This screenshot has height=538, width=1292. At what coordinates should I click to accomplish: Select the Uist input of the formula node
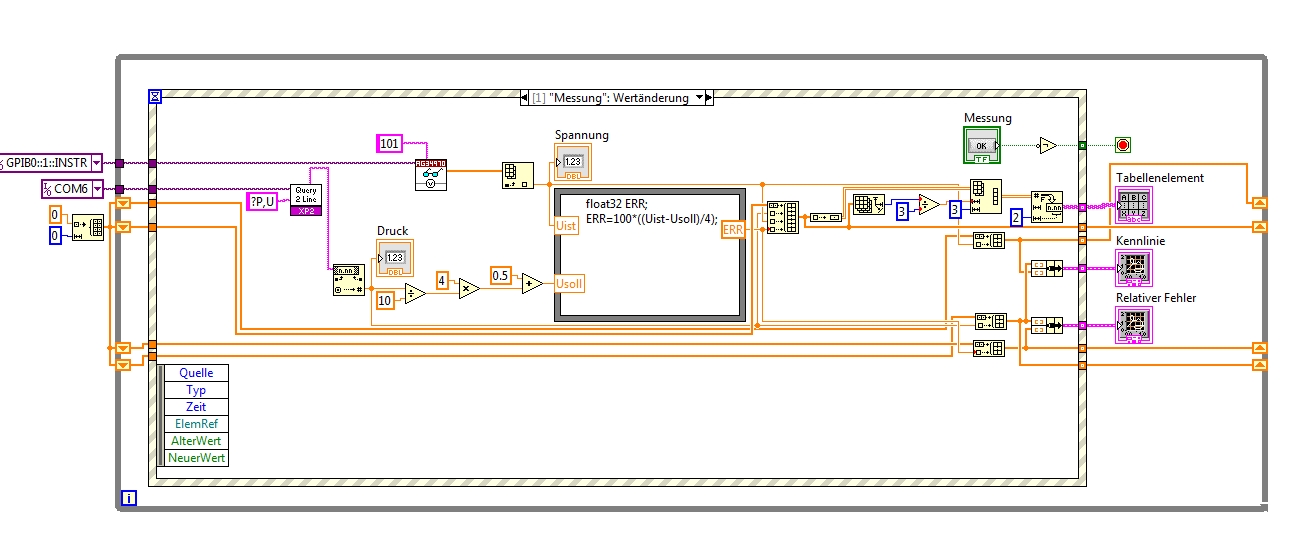click(x=566, y=226)
